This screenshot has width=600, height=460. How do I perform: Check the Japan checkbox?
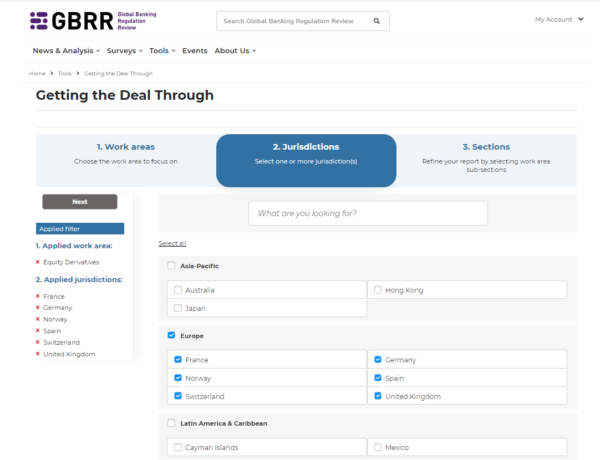pos(178,308)
